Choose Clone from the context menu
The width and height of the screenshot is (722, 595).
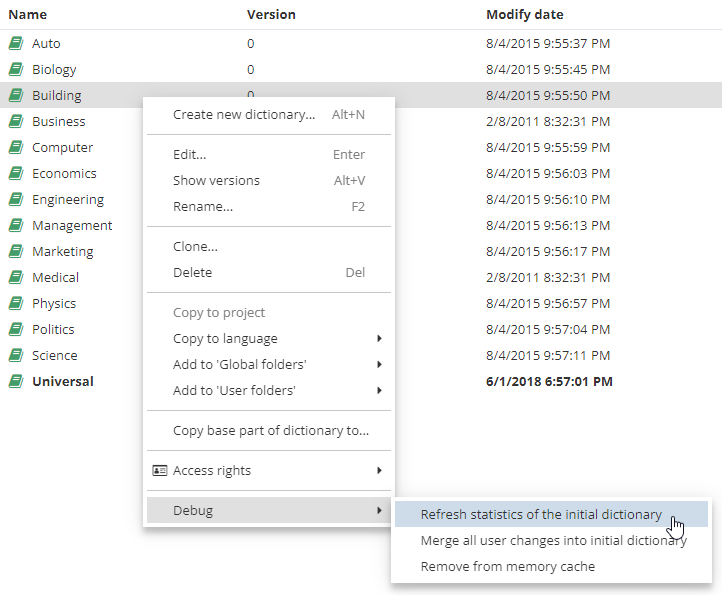point(195,247)
